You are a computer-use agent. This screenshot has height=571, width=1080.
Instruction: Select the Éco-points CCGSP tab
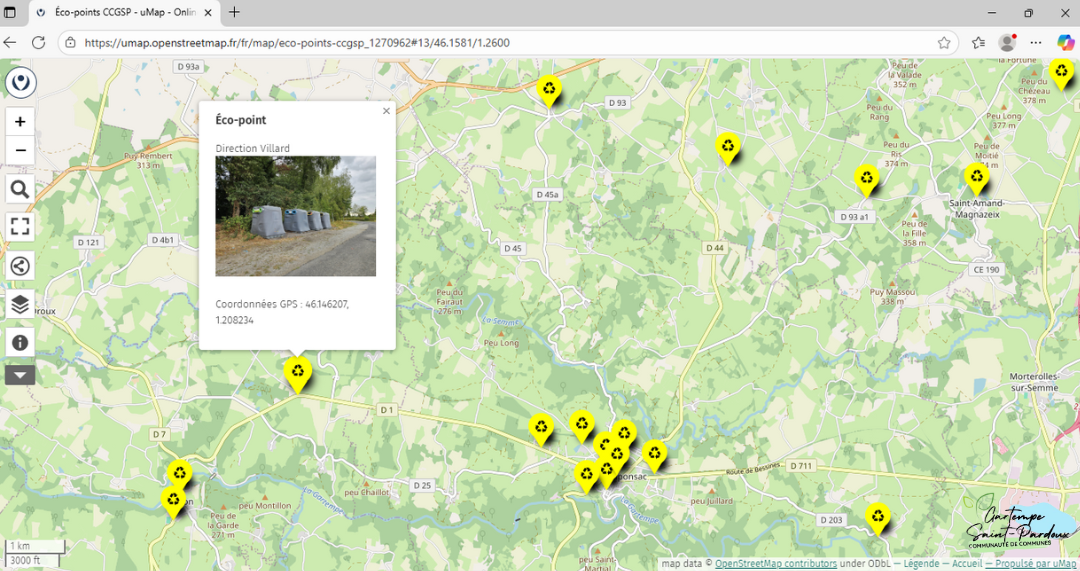coord(120,13)
